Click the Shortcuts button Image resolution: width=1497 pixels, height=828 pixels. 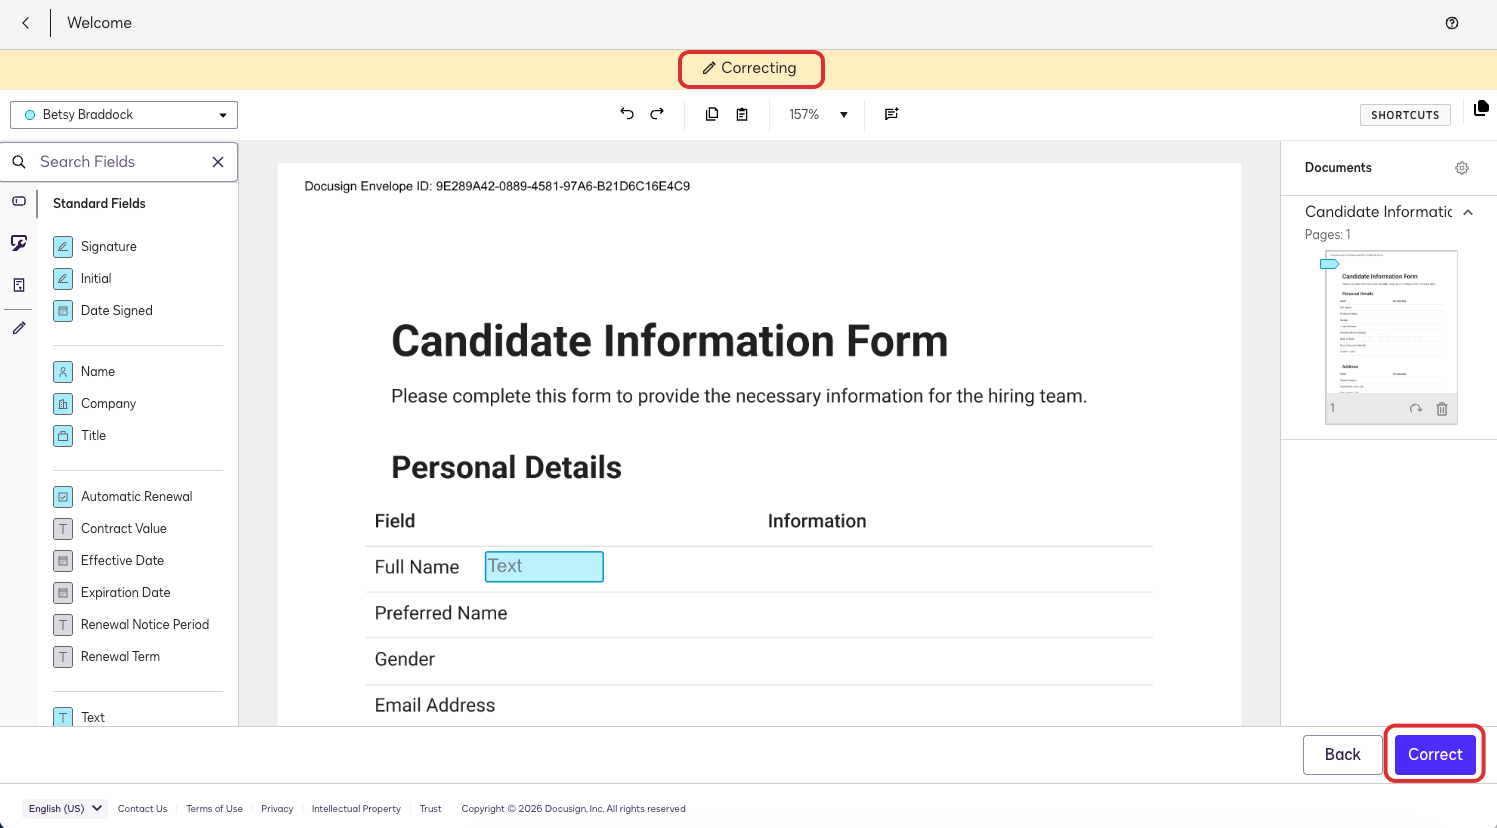1405,115
